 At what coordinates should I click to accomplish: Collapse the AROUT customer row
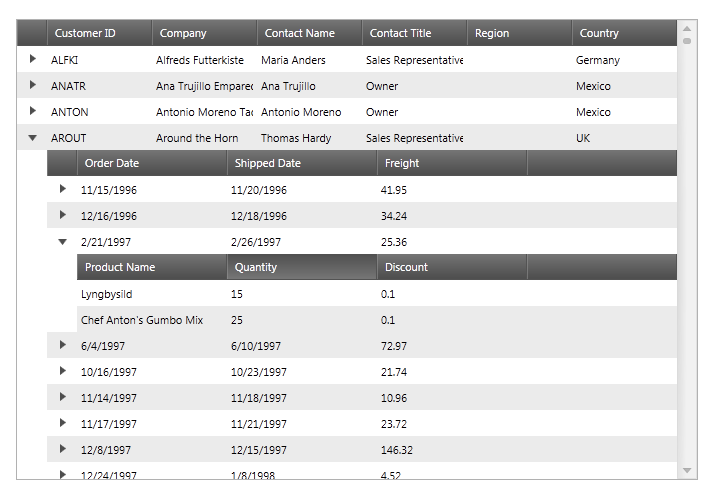click(32, 138)
